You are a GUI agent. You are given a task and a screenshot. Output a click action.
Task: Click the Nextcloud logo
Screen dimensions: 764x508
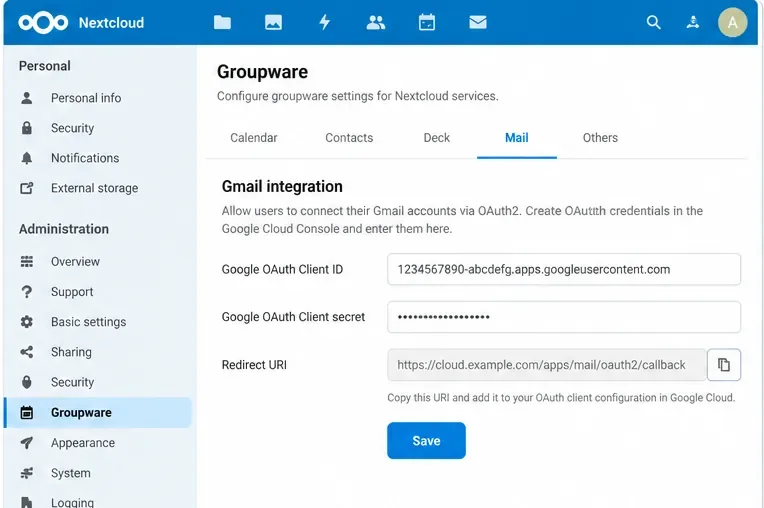point(43,22)
